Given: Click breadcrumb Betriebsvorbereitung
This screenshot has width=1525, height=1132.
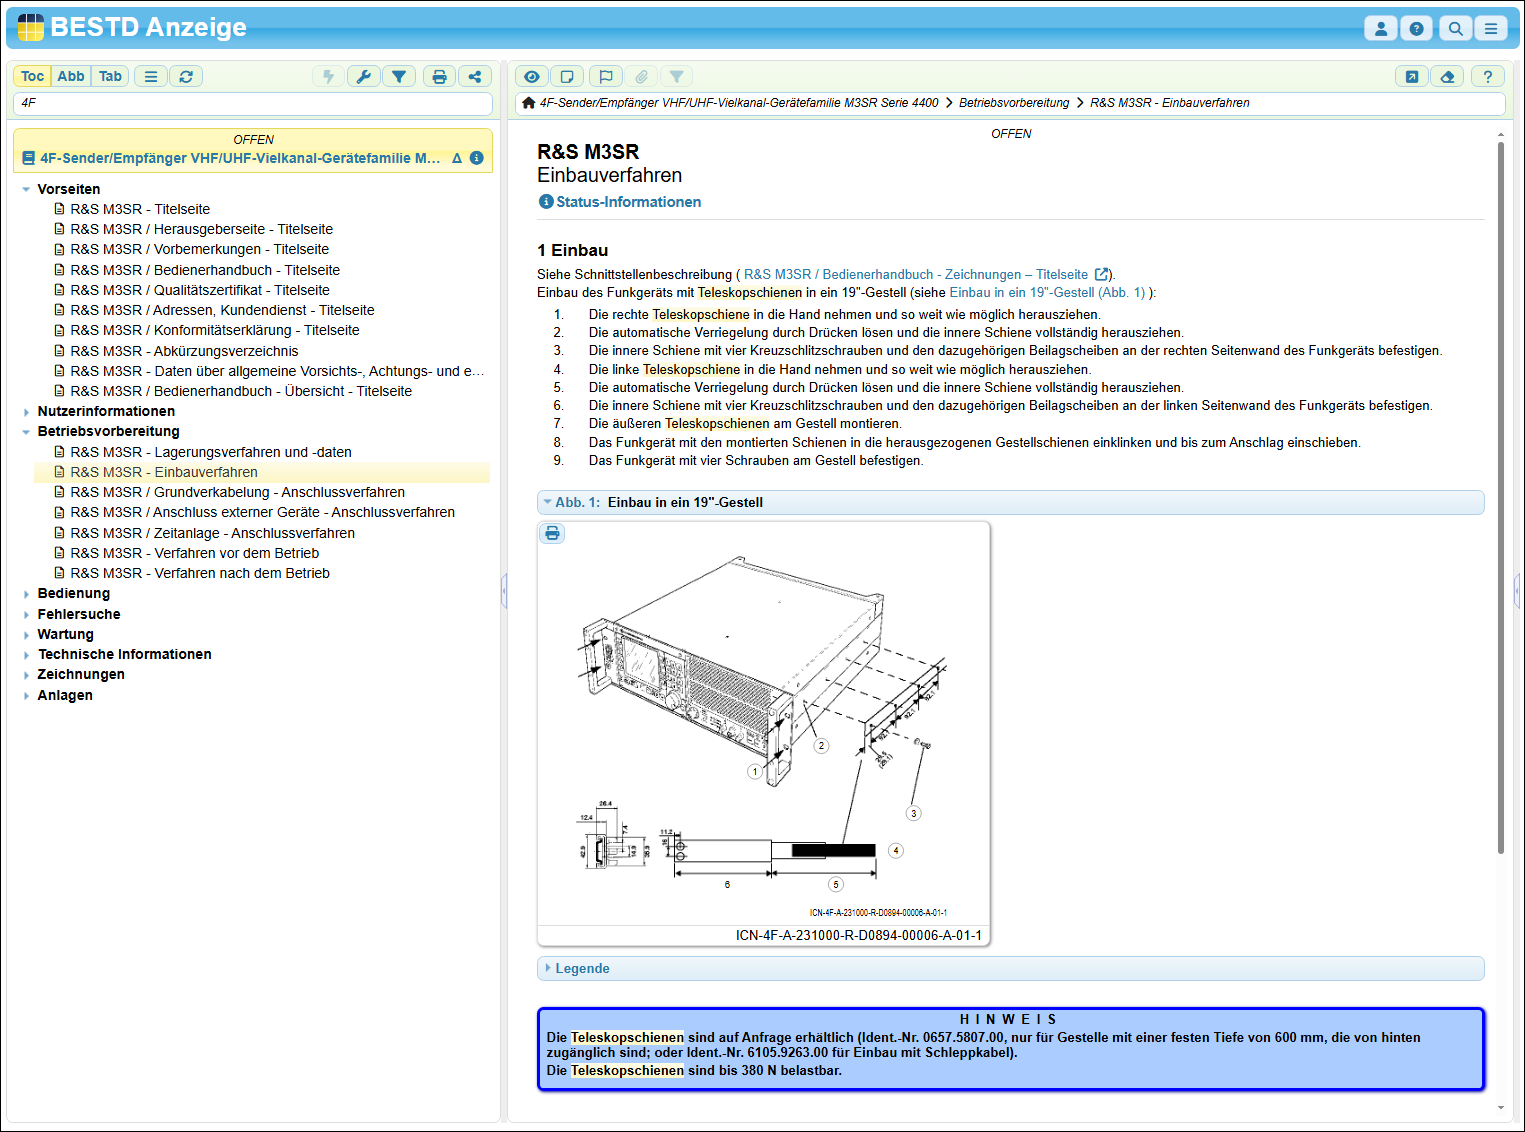Looking at the screenshot, I should pos(1014,103).
